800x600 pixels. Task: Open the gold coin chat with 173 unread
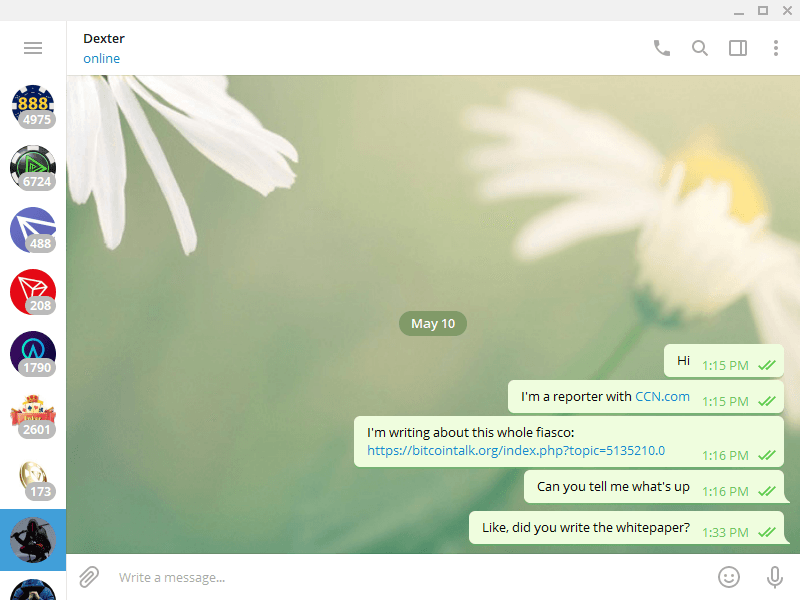coord(33,478)
